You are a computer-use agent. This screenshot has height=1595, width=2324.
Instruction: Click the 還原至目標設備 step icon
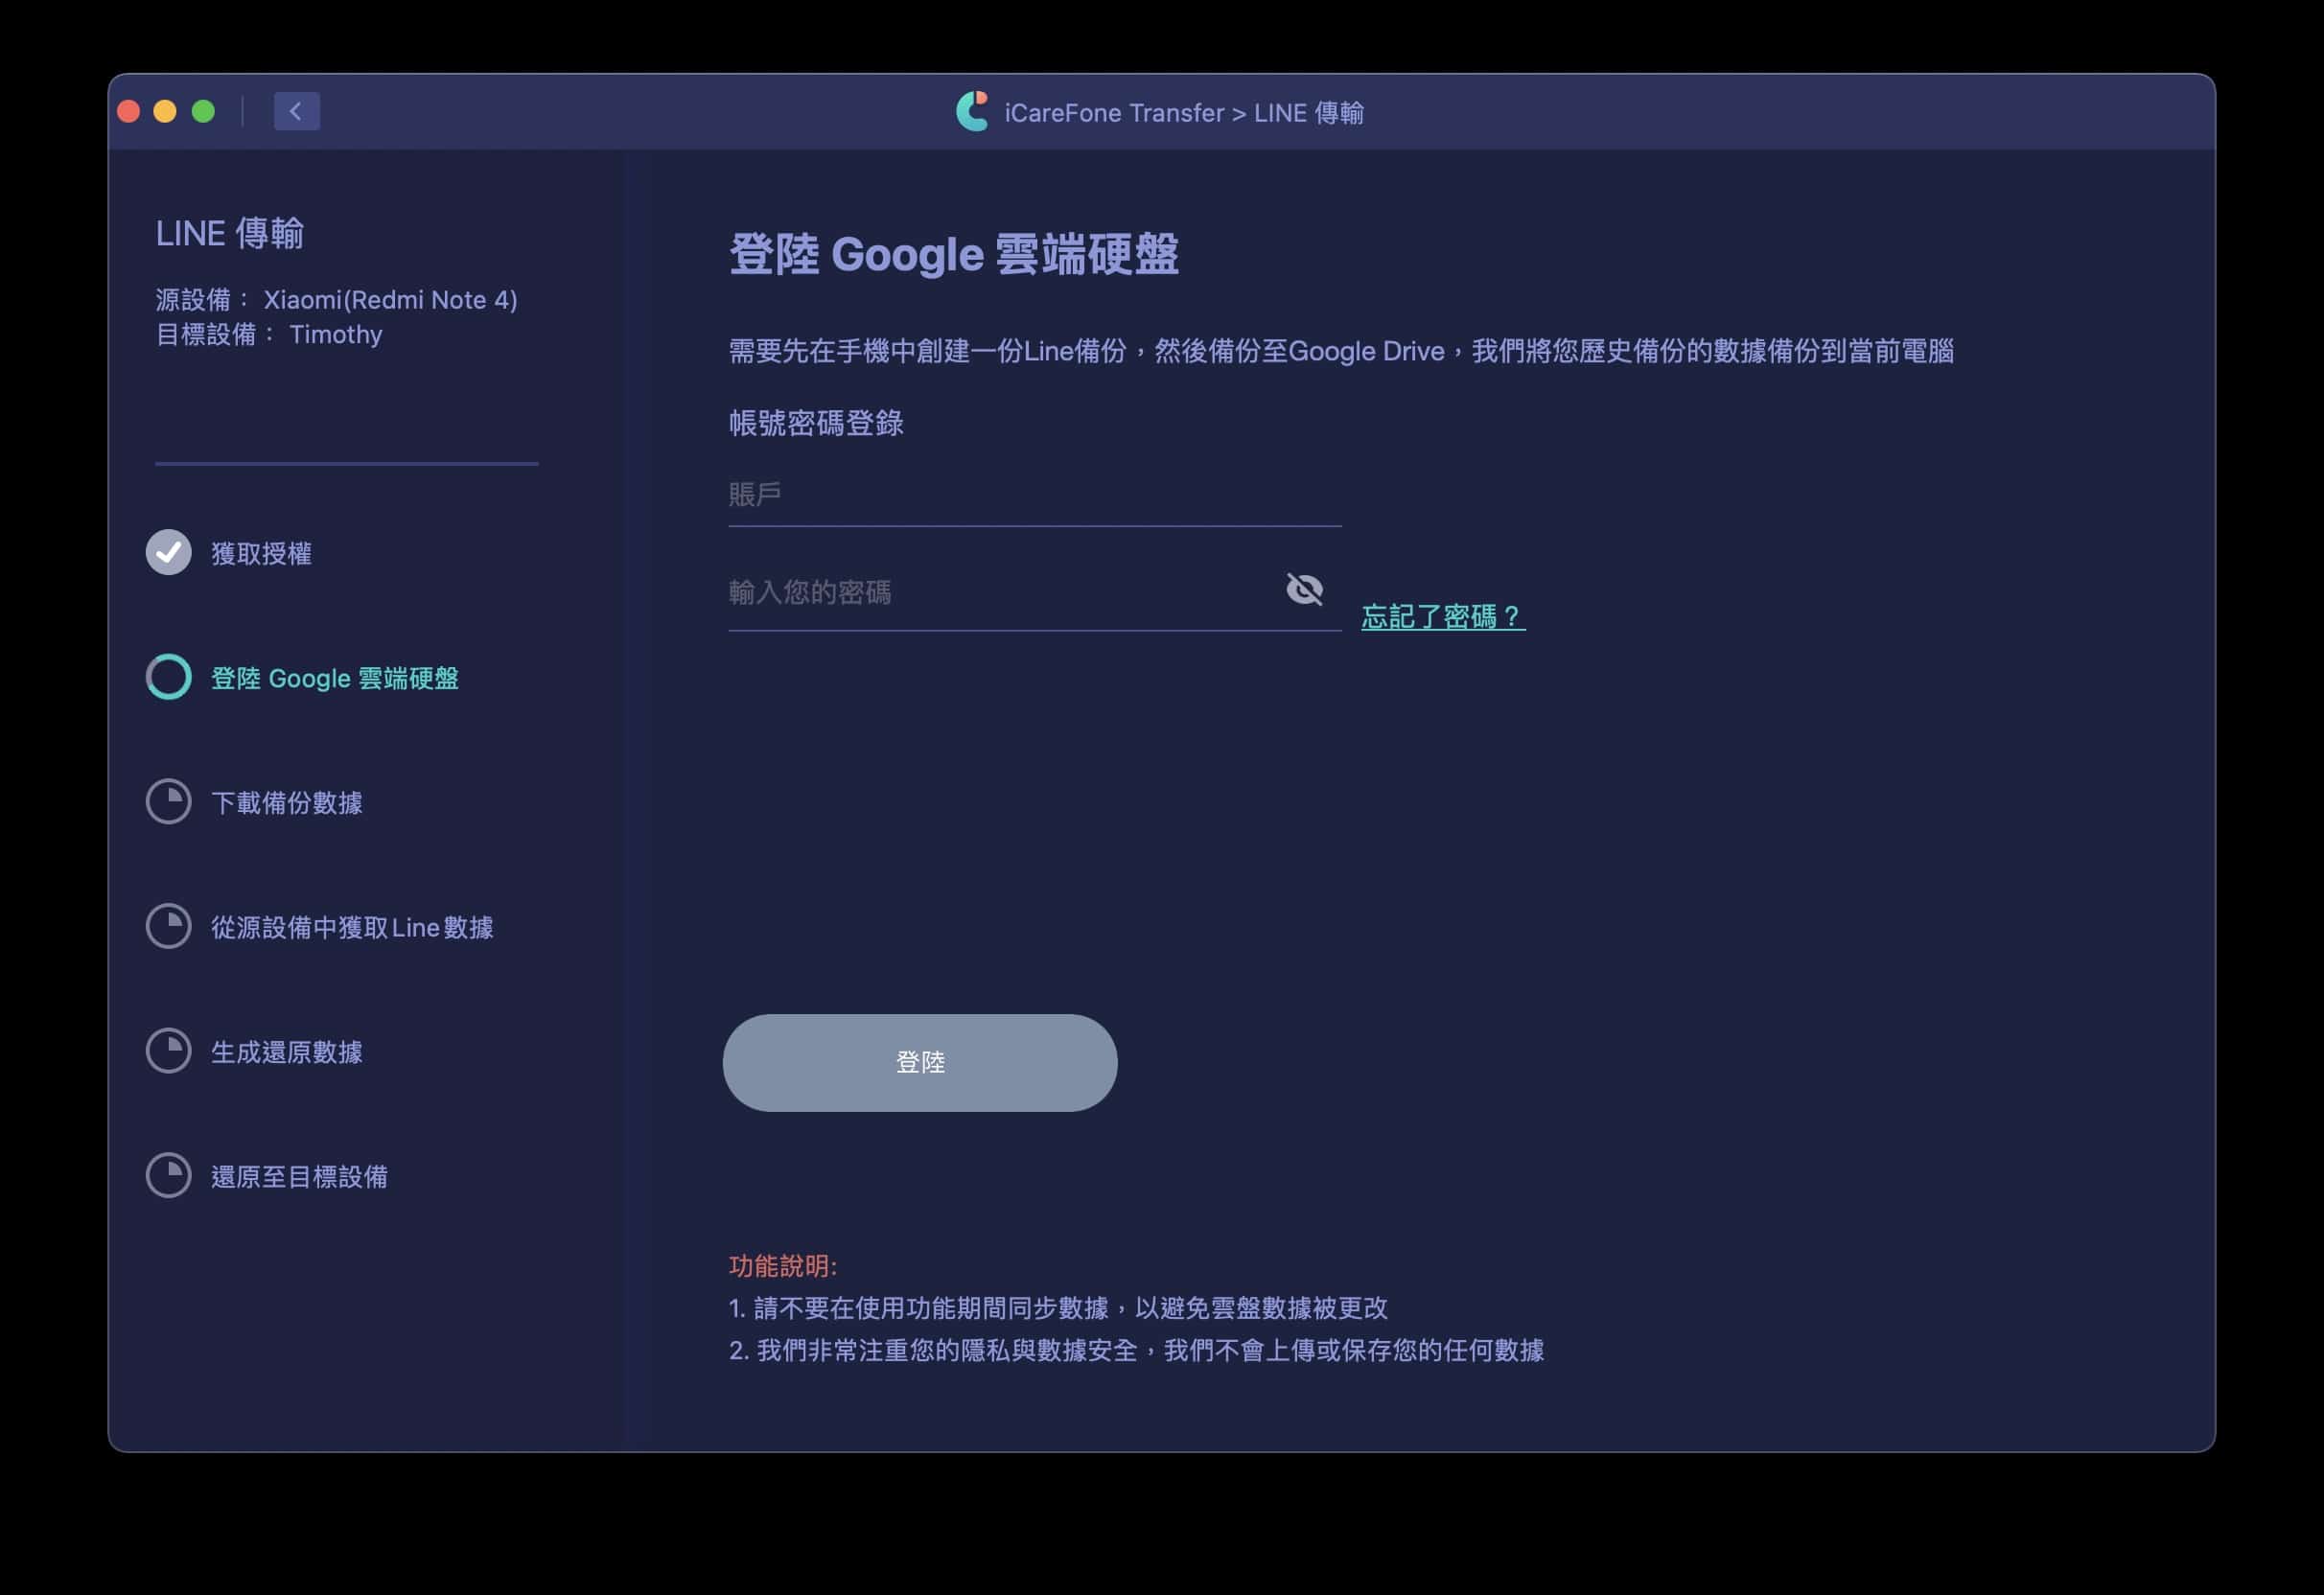[169, 1176]
